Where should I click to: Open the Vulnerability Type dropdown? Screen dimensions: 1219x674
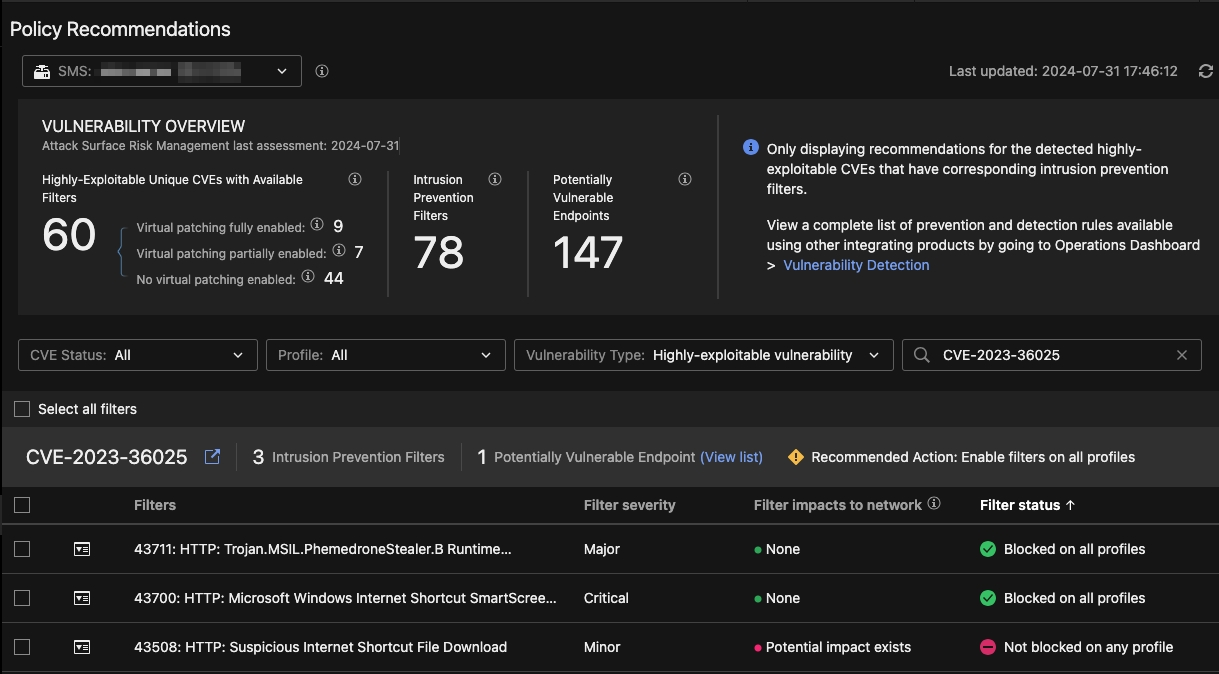(x=703, y=355)
